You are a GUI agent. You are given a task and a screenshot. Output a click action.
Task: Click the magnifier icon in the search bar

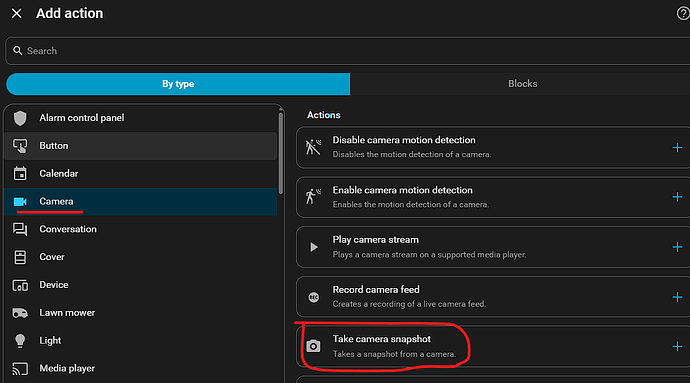coord(18,51)
